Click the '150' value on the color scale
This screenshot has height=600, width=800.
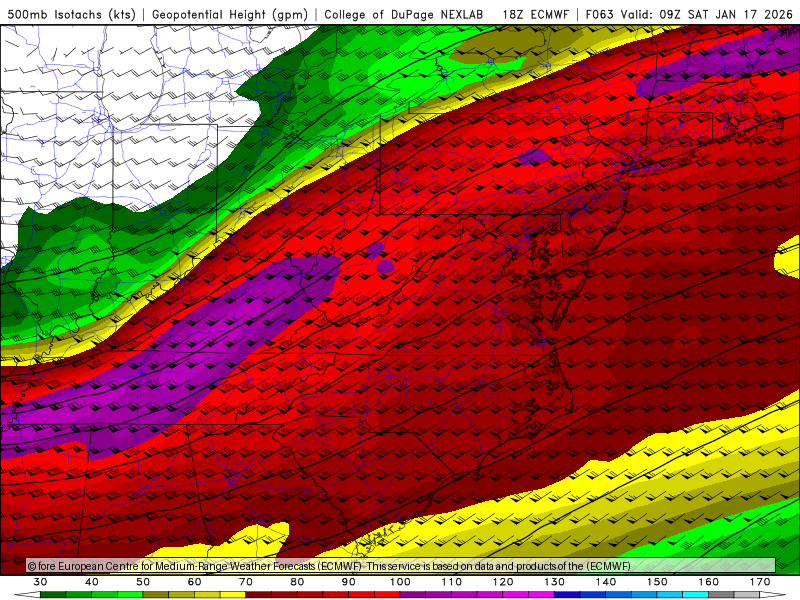pos(657,582)
